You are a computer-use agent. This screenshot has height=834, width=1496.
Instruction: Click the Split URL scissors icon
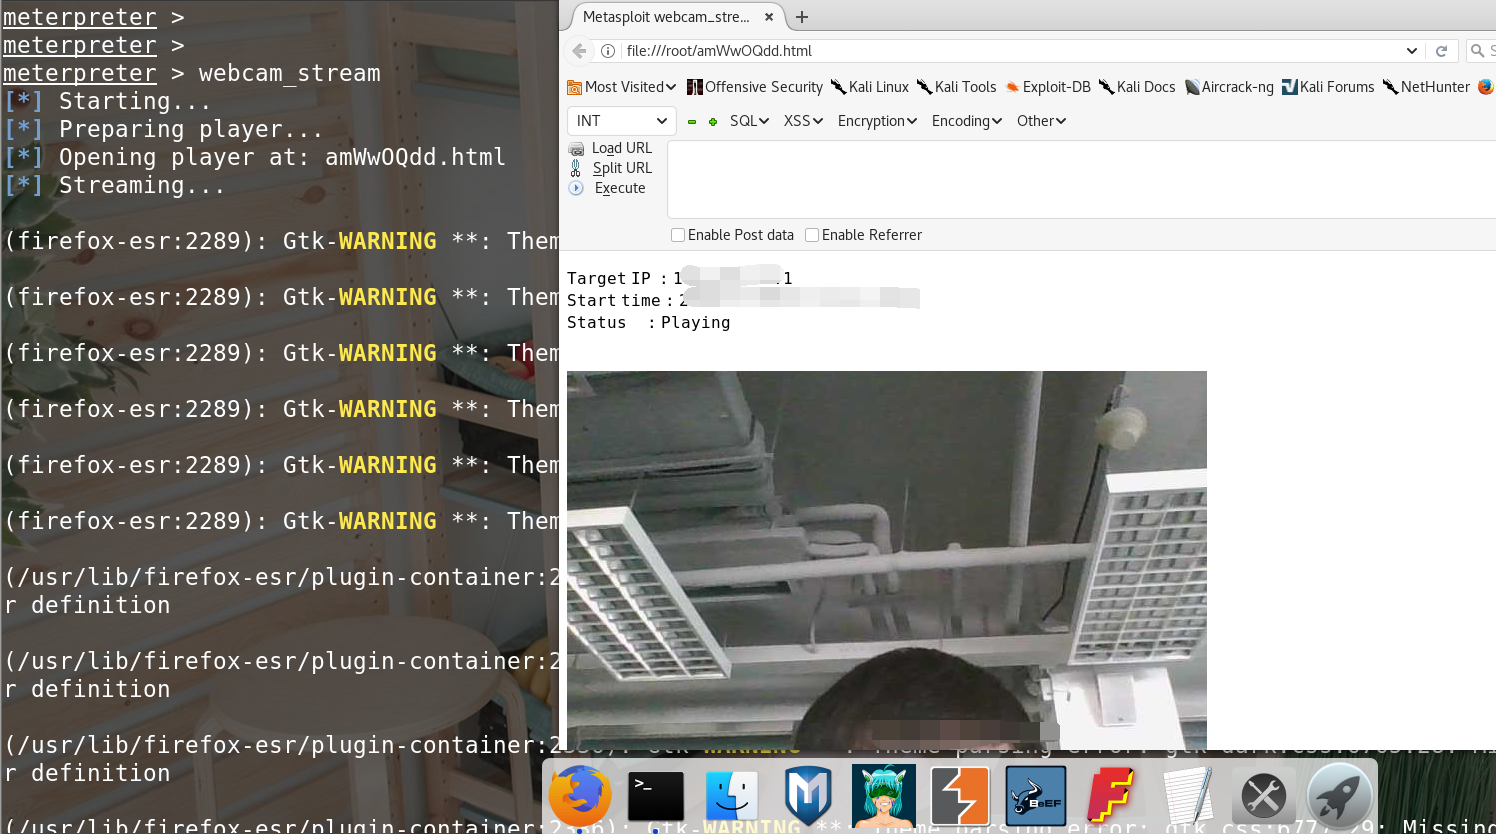click(576, 168)
